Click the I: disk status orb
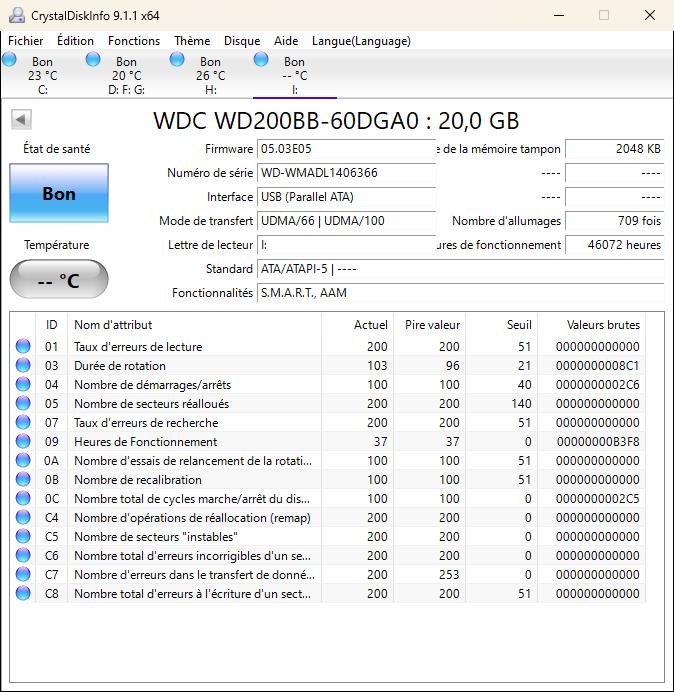The width and height of the screenshot is (674, 692). point(262,60)
